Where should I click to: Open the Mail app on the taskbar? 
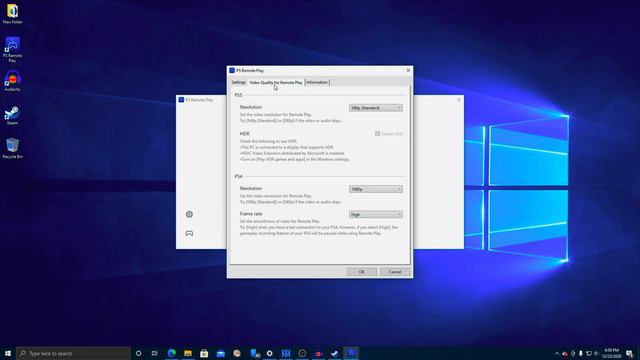click(x=220, y=353)
